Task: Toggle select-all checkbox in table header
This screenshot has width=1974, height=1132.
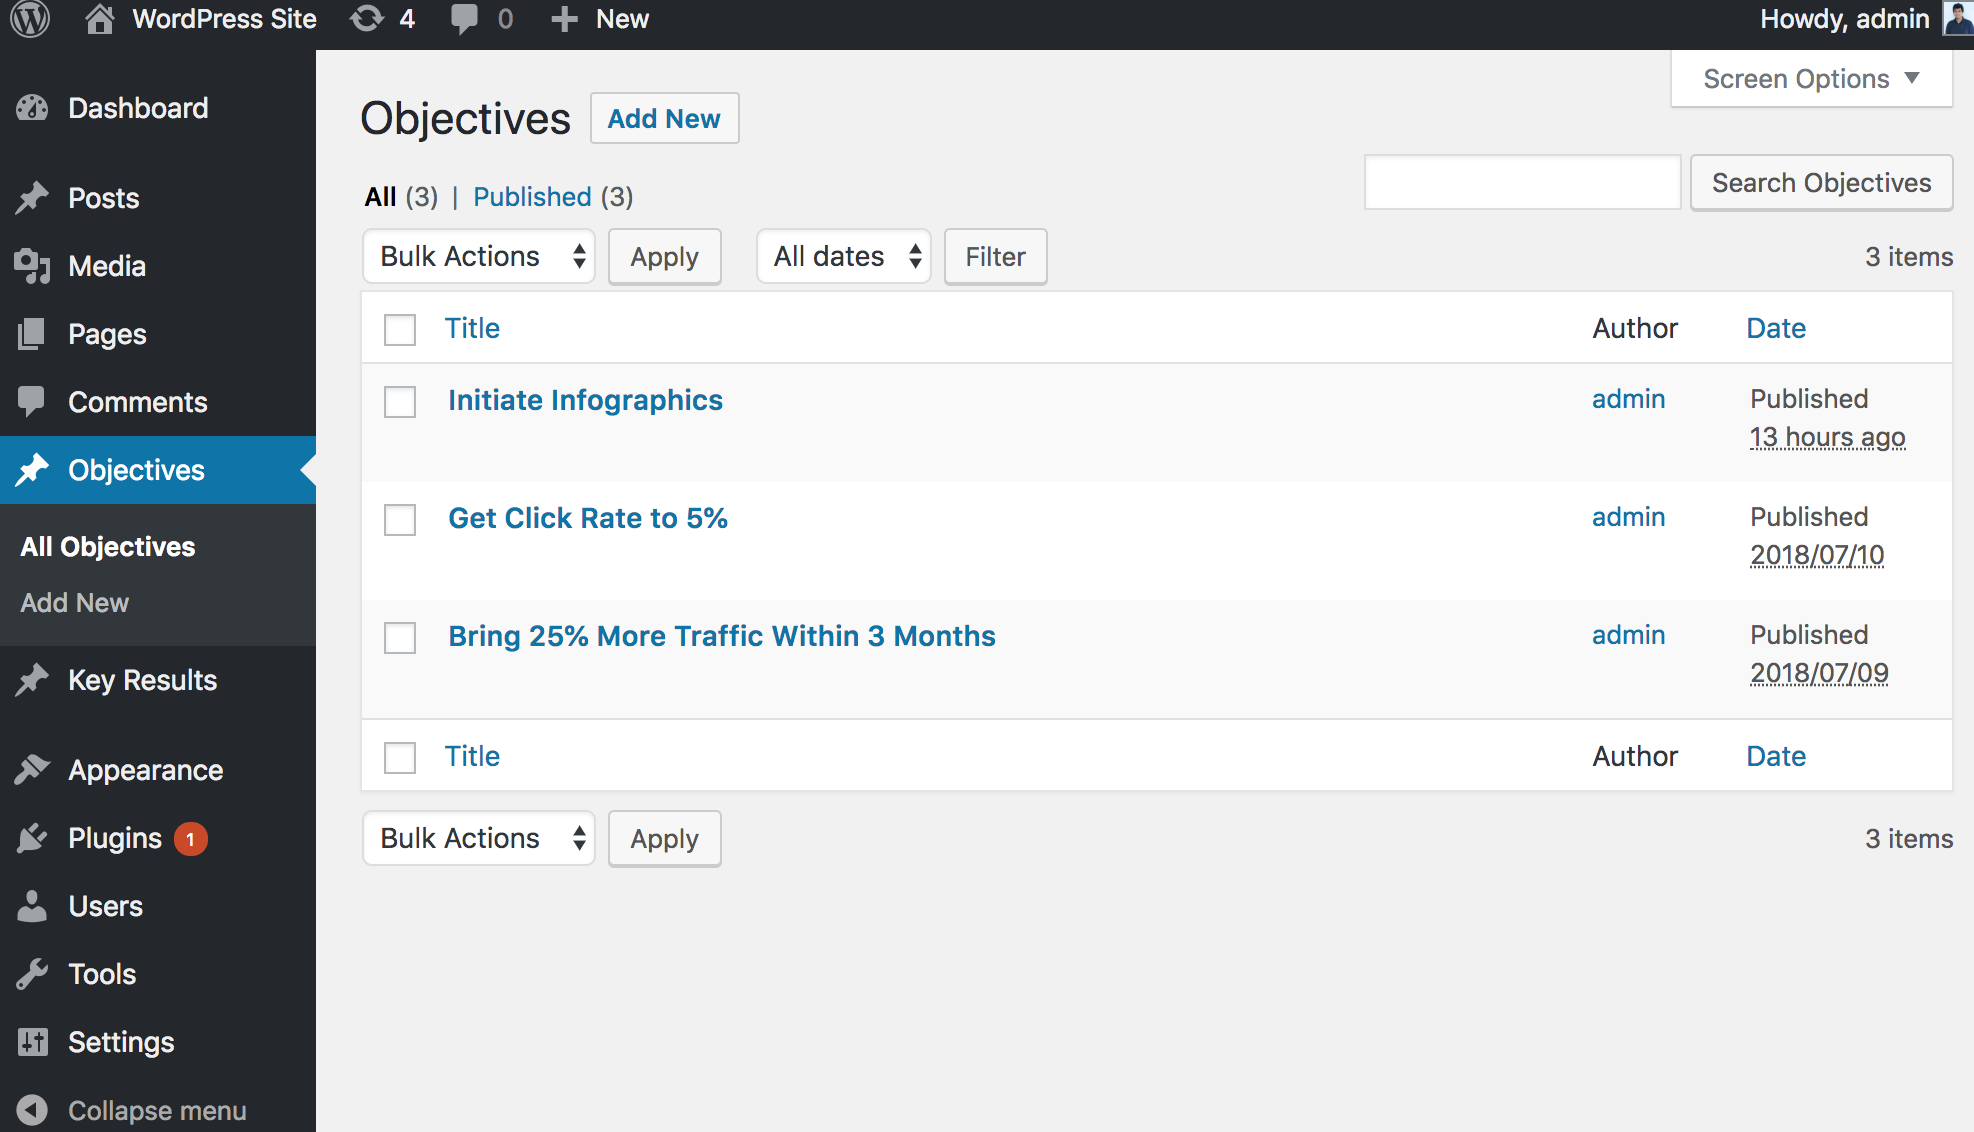Action: click(400, 329)
